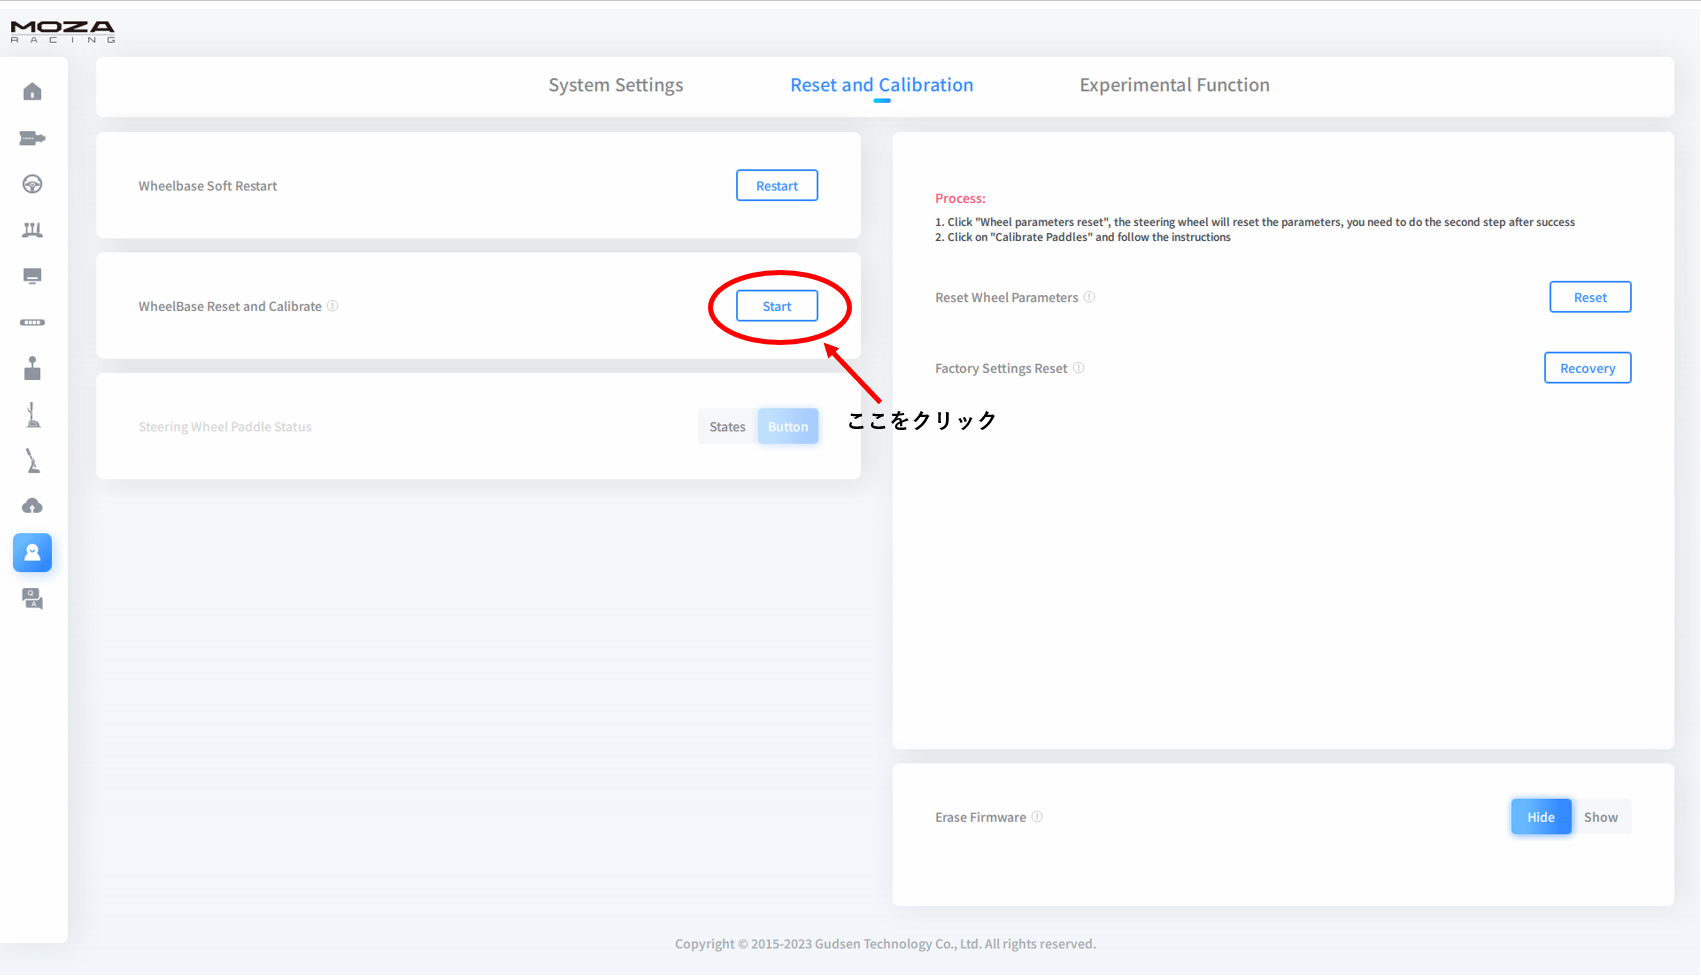Open the pedals settings icon
1701x977 pixels.
coord(32,230)
